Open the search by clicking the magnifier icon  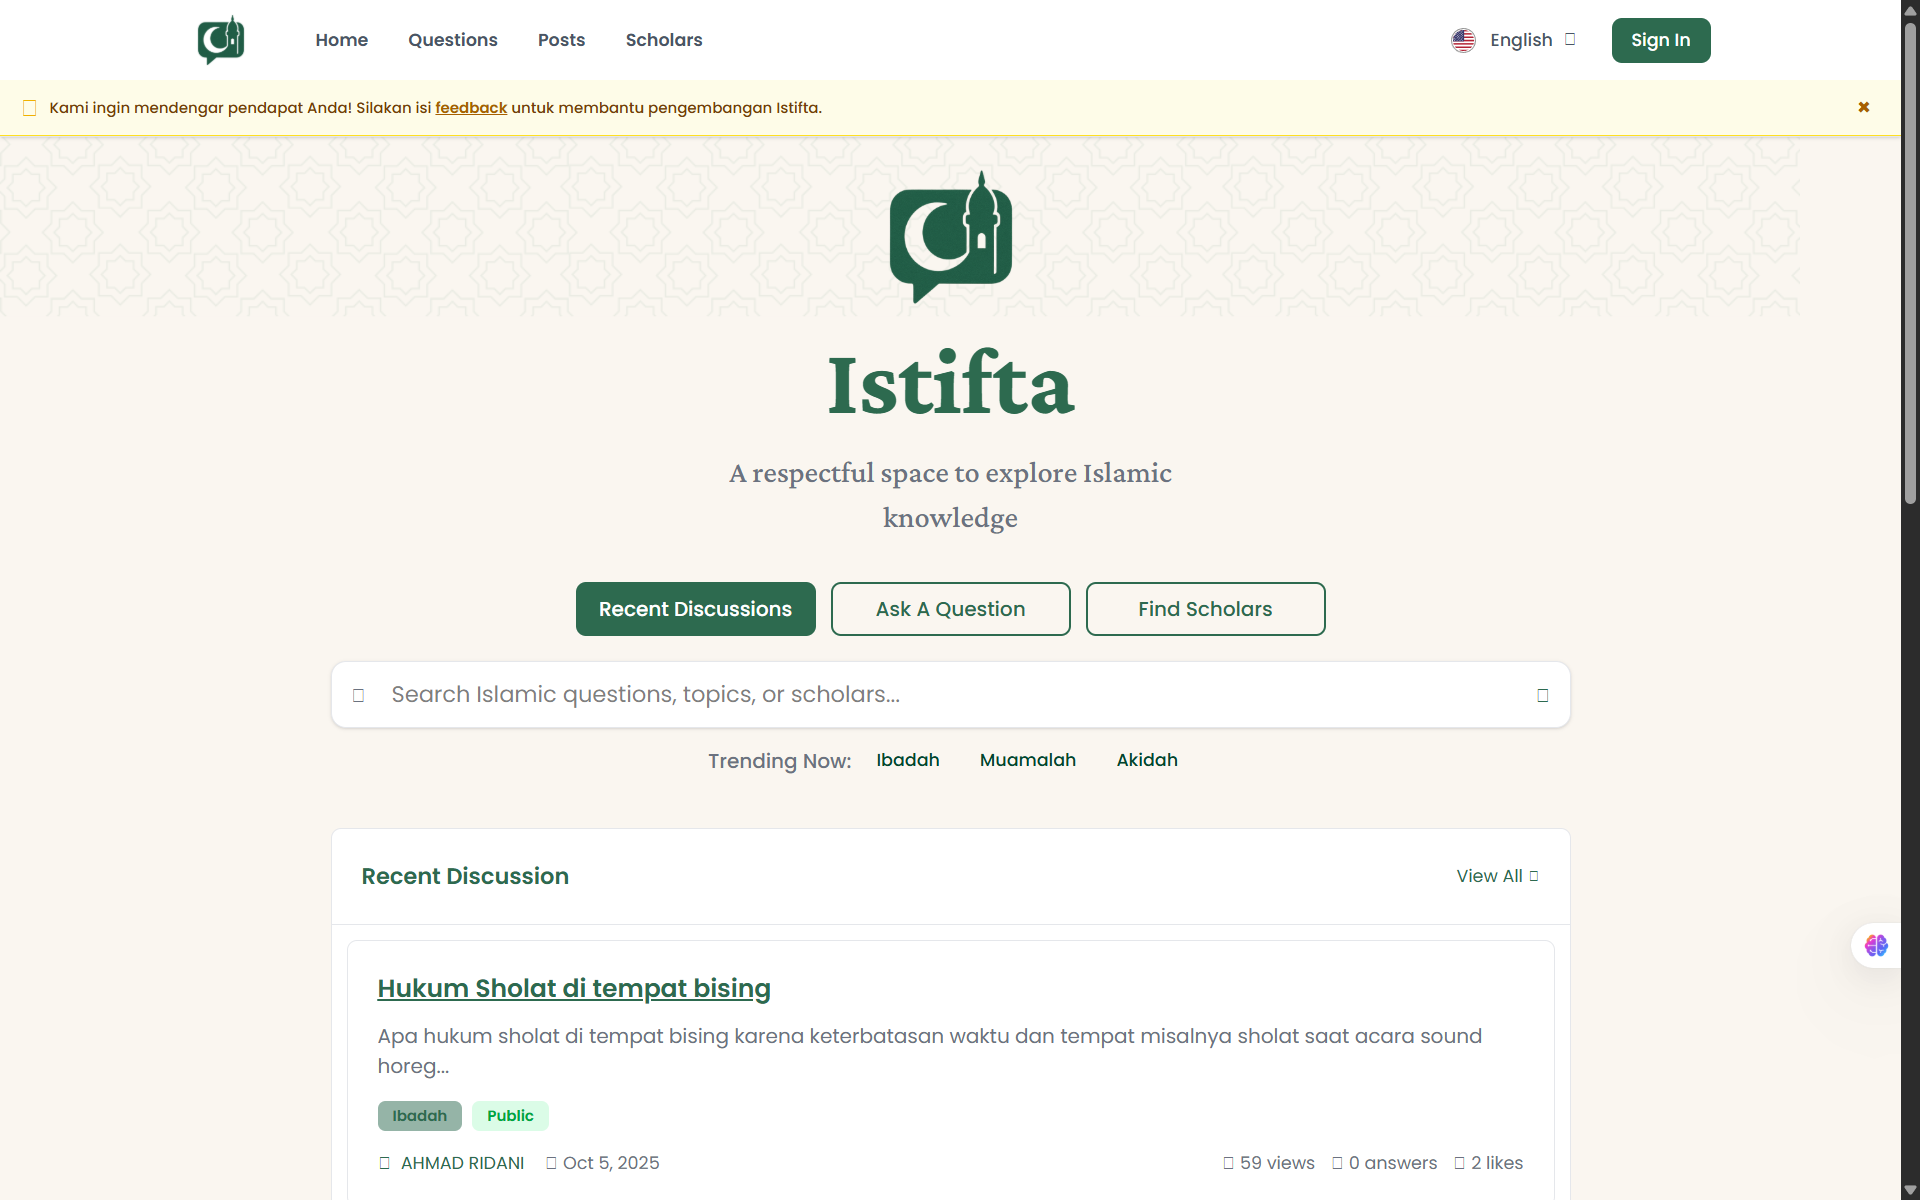click(359, 694)
